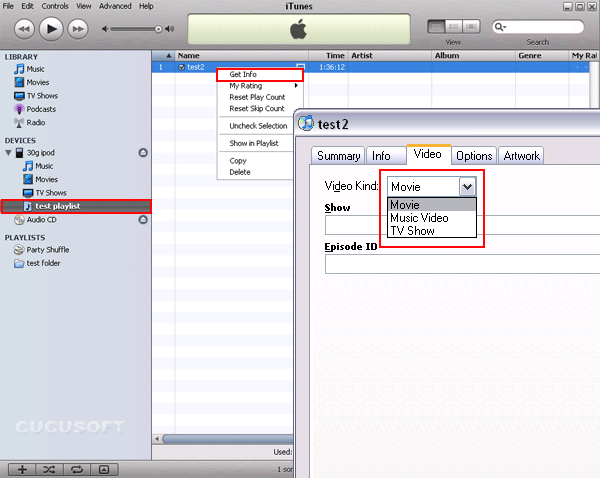Switch to the Artwork tab
This screenshot has height=478, width=600.
tap(521, 156)
